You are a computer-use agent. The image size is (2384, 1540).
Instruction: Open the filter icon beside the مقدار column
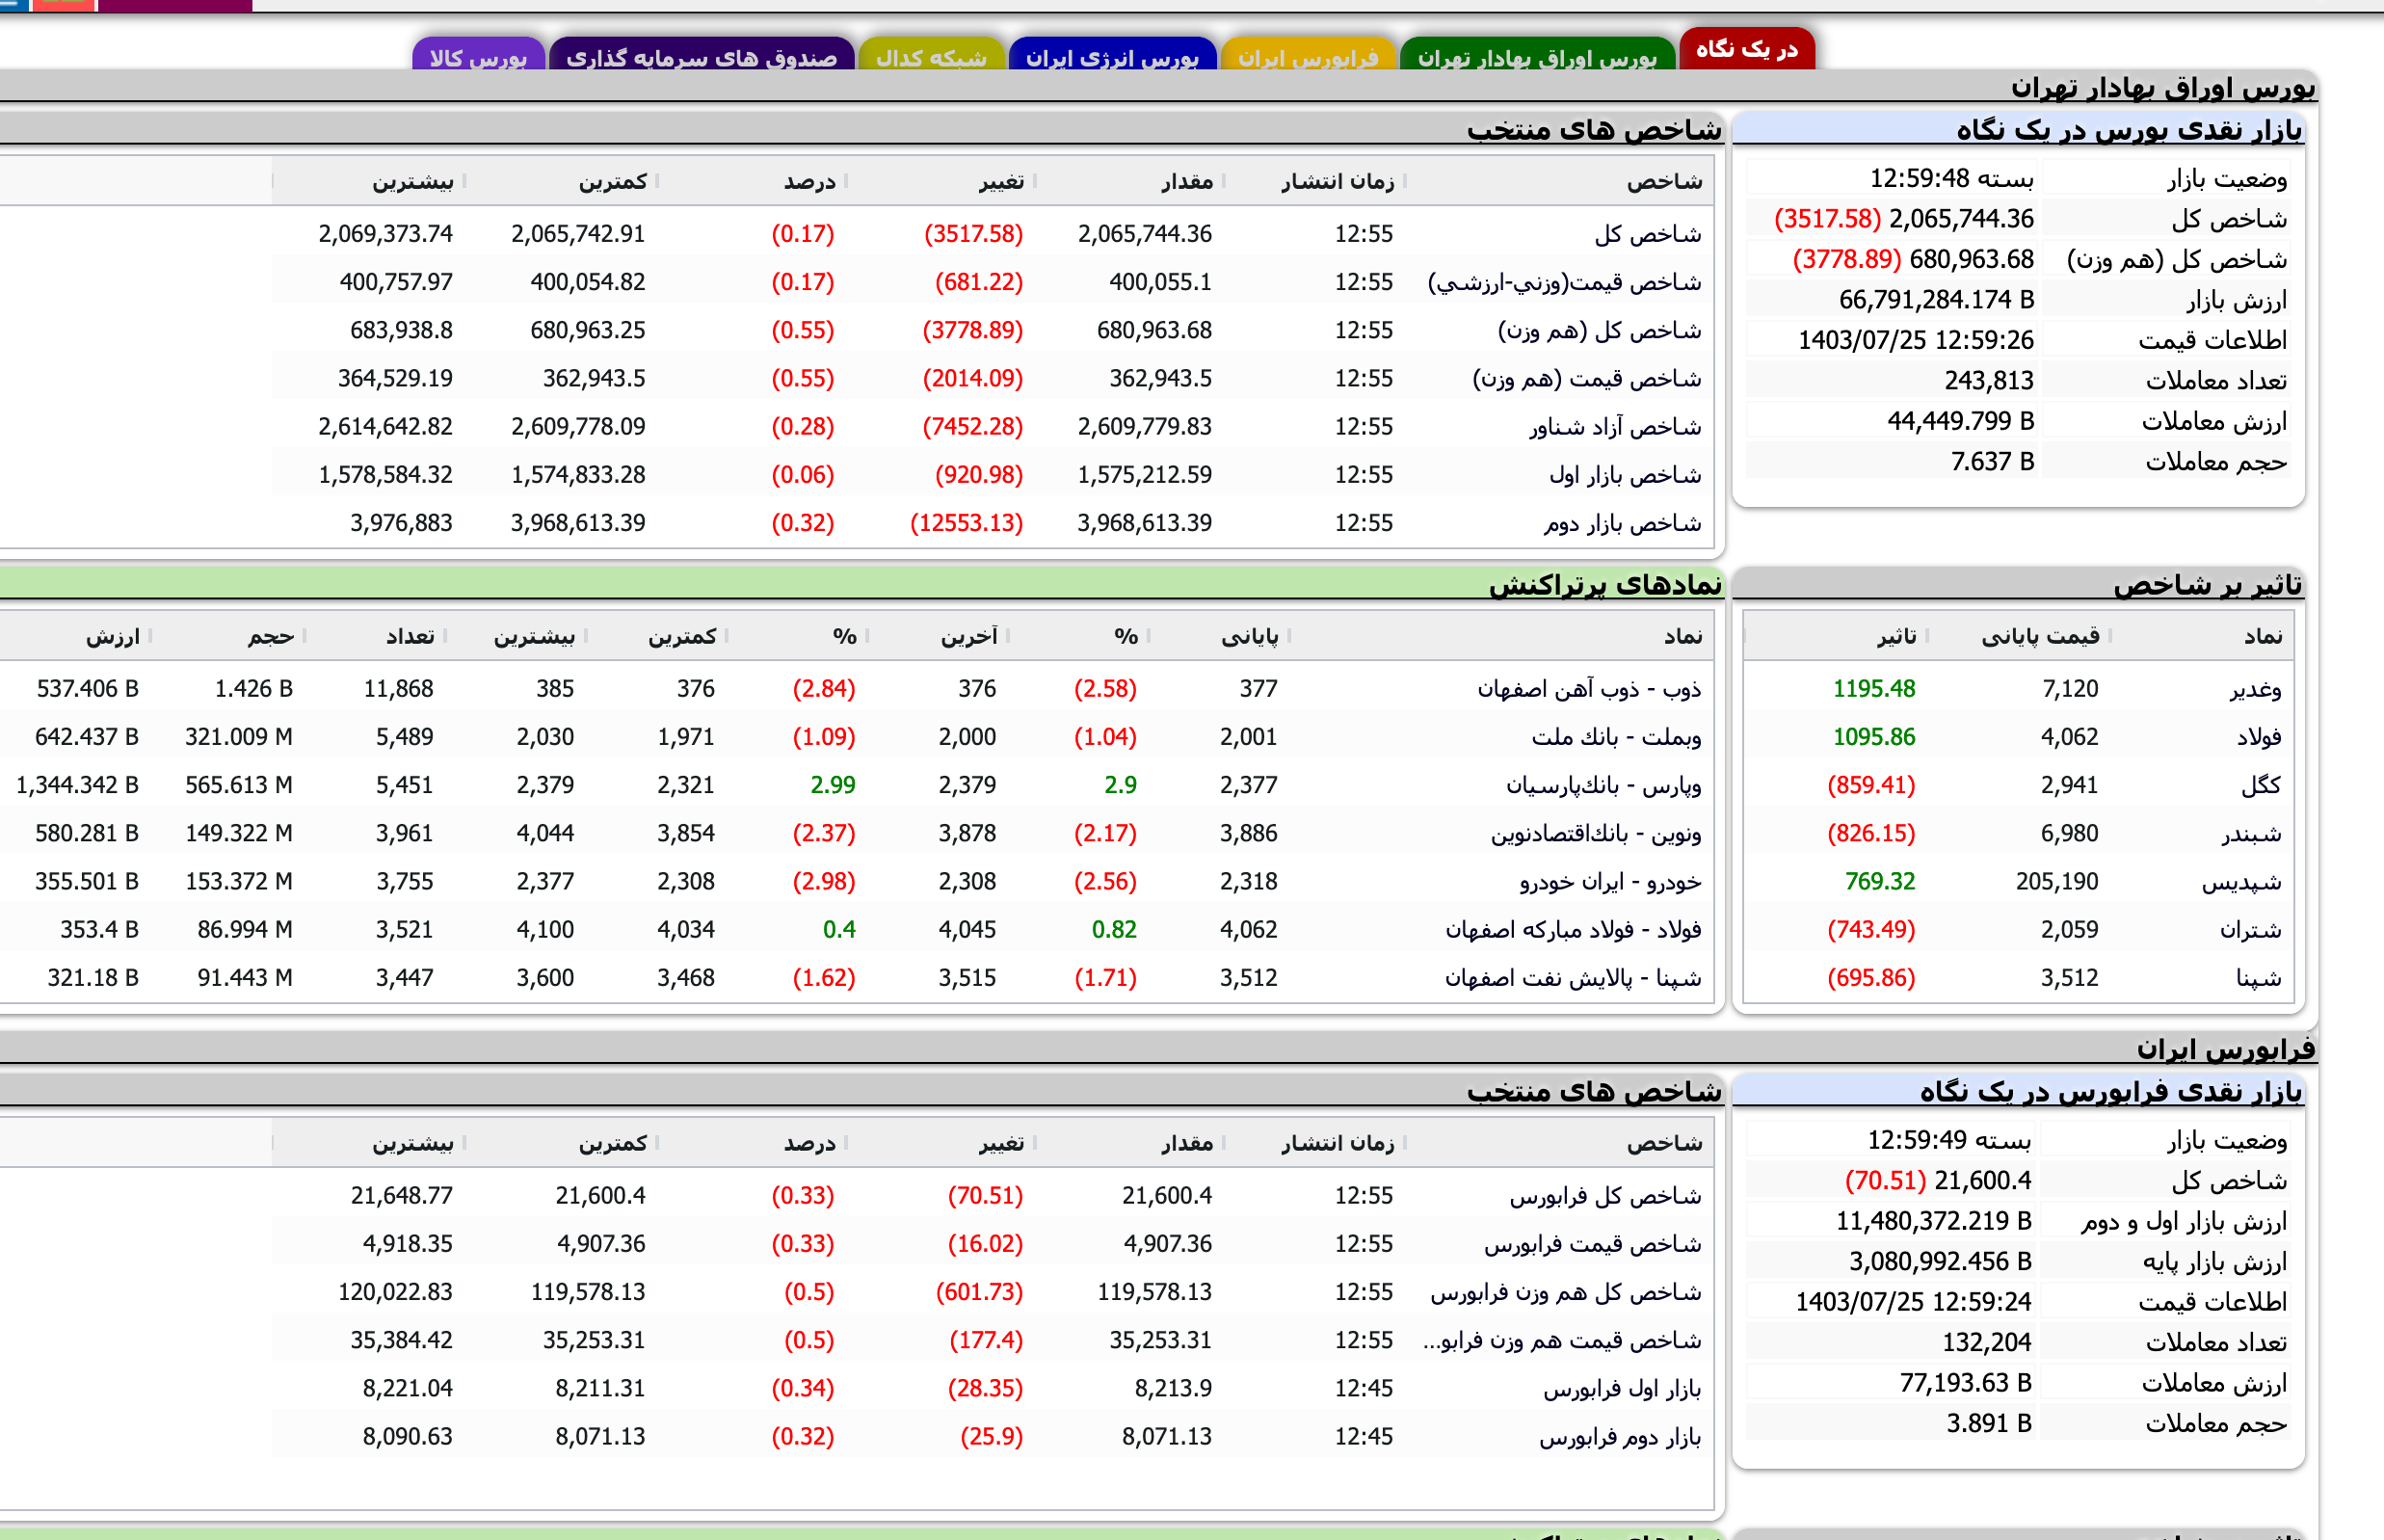coord(1225,181)
